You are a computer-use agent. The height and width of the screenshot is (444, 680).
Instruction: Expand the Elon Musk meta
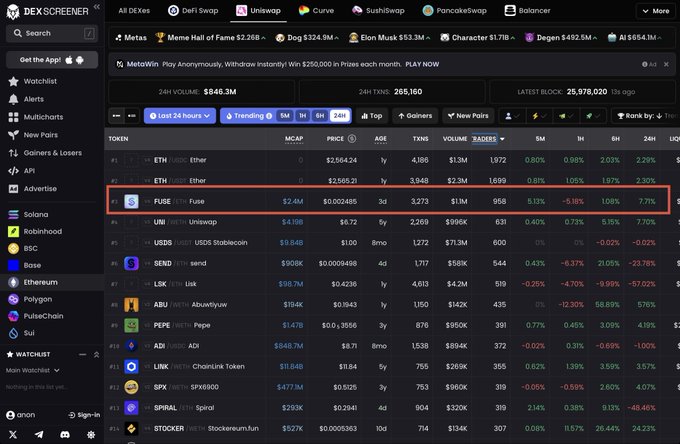coord(390,38)
